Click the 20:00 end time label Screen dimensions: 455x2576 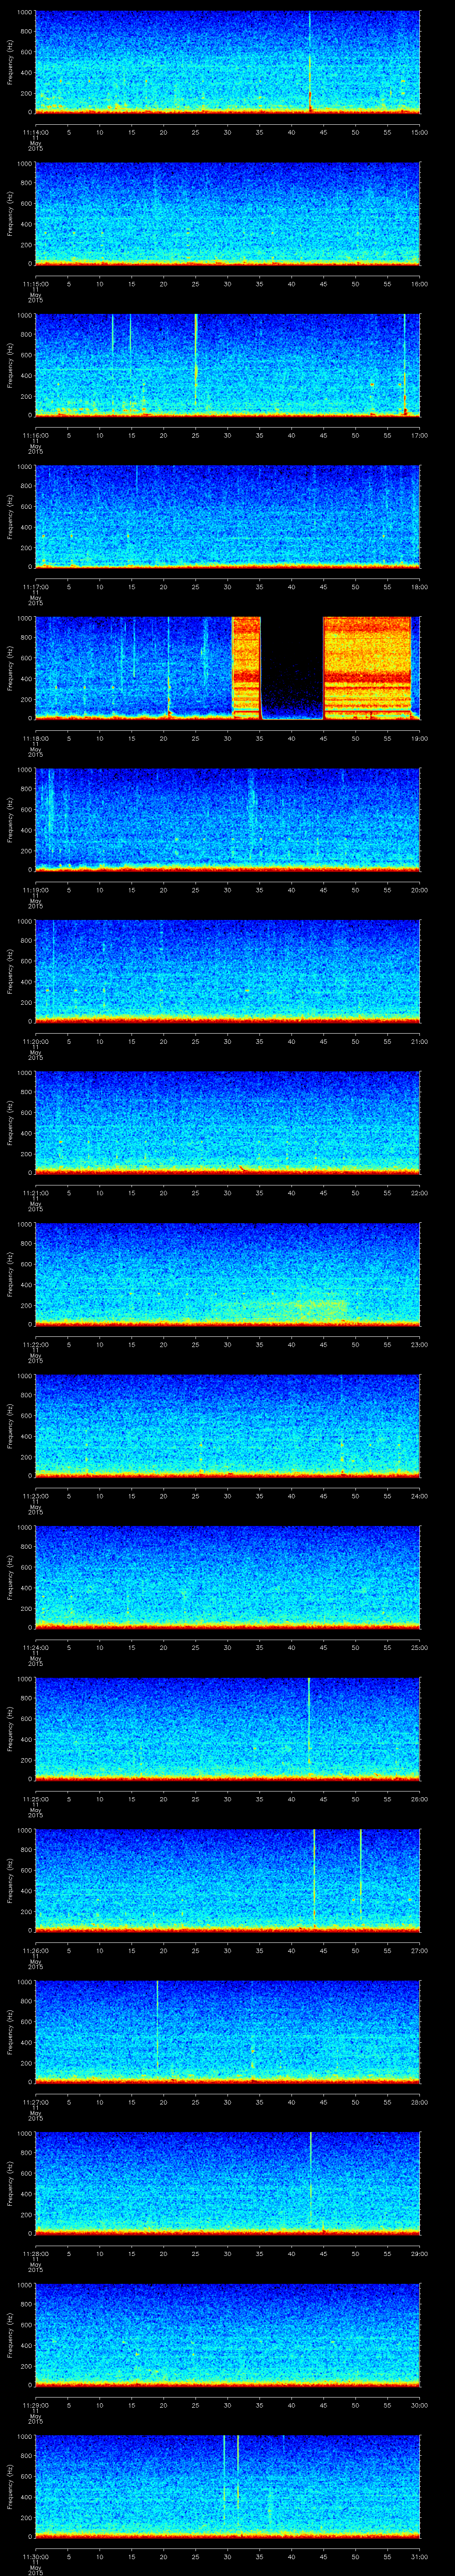(x=419, y=890)
